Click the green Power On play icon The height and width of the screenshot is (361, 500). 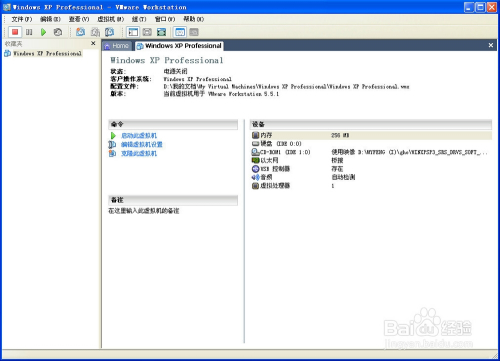tap(43, 32)
